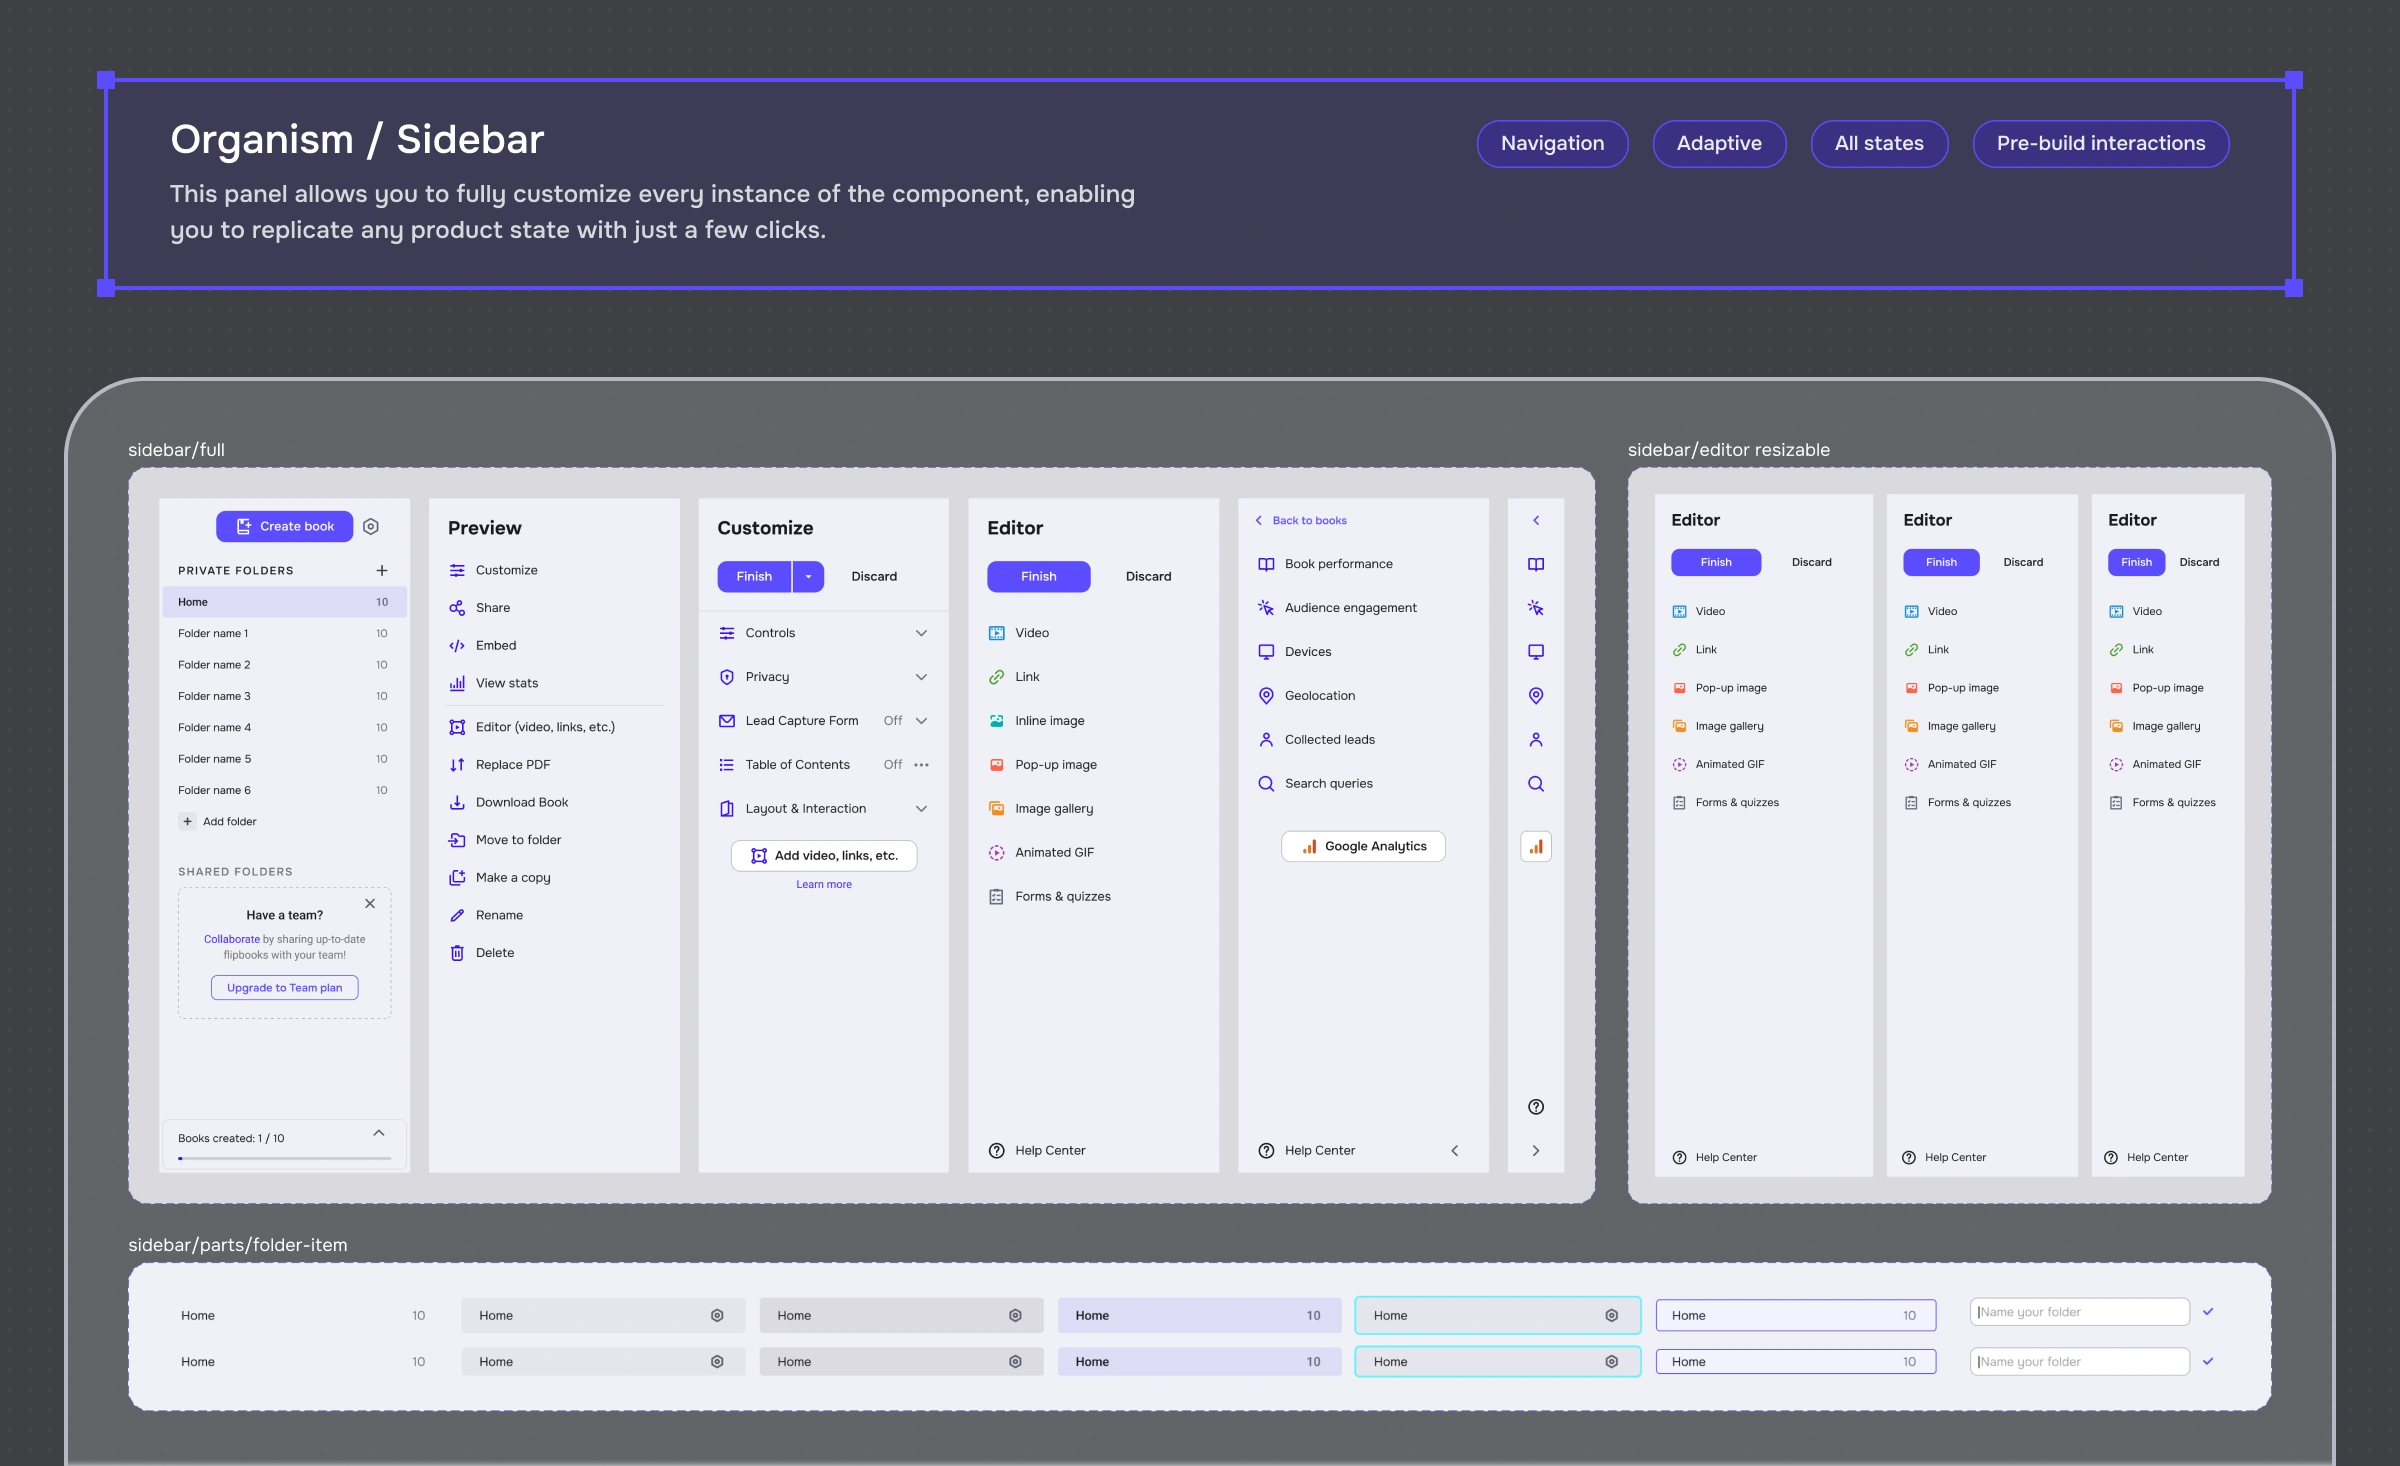This screenshot has width=2400, height=1466.
Task: Open Embed in the Preview menu
Action: (x=496, y=645)
